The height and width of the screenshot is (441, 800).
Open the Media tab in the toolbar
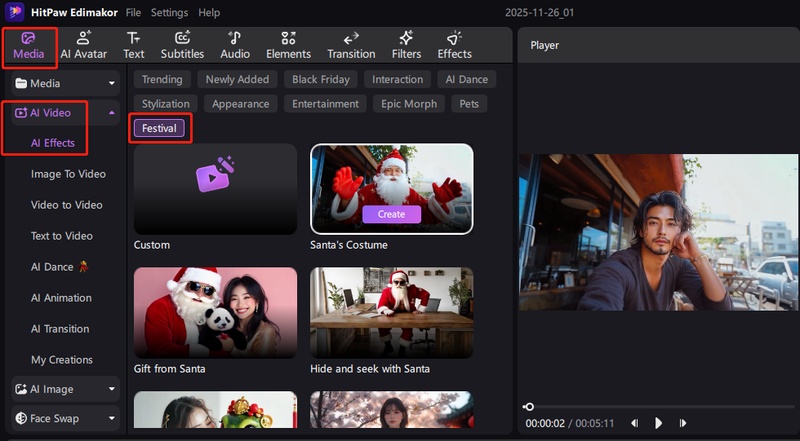29,45
